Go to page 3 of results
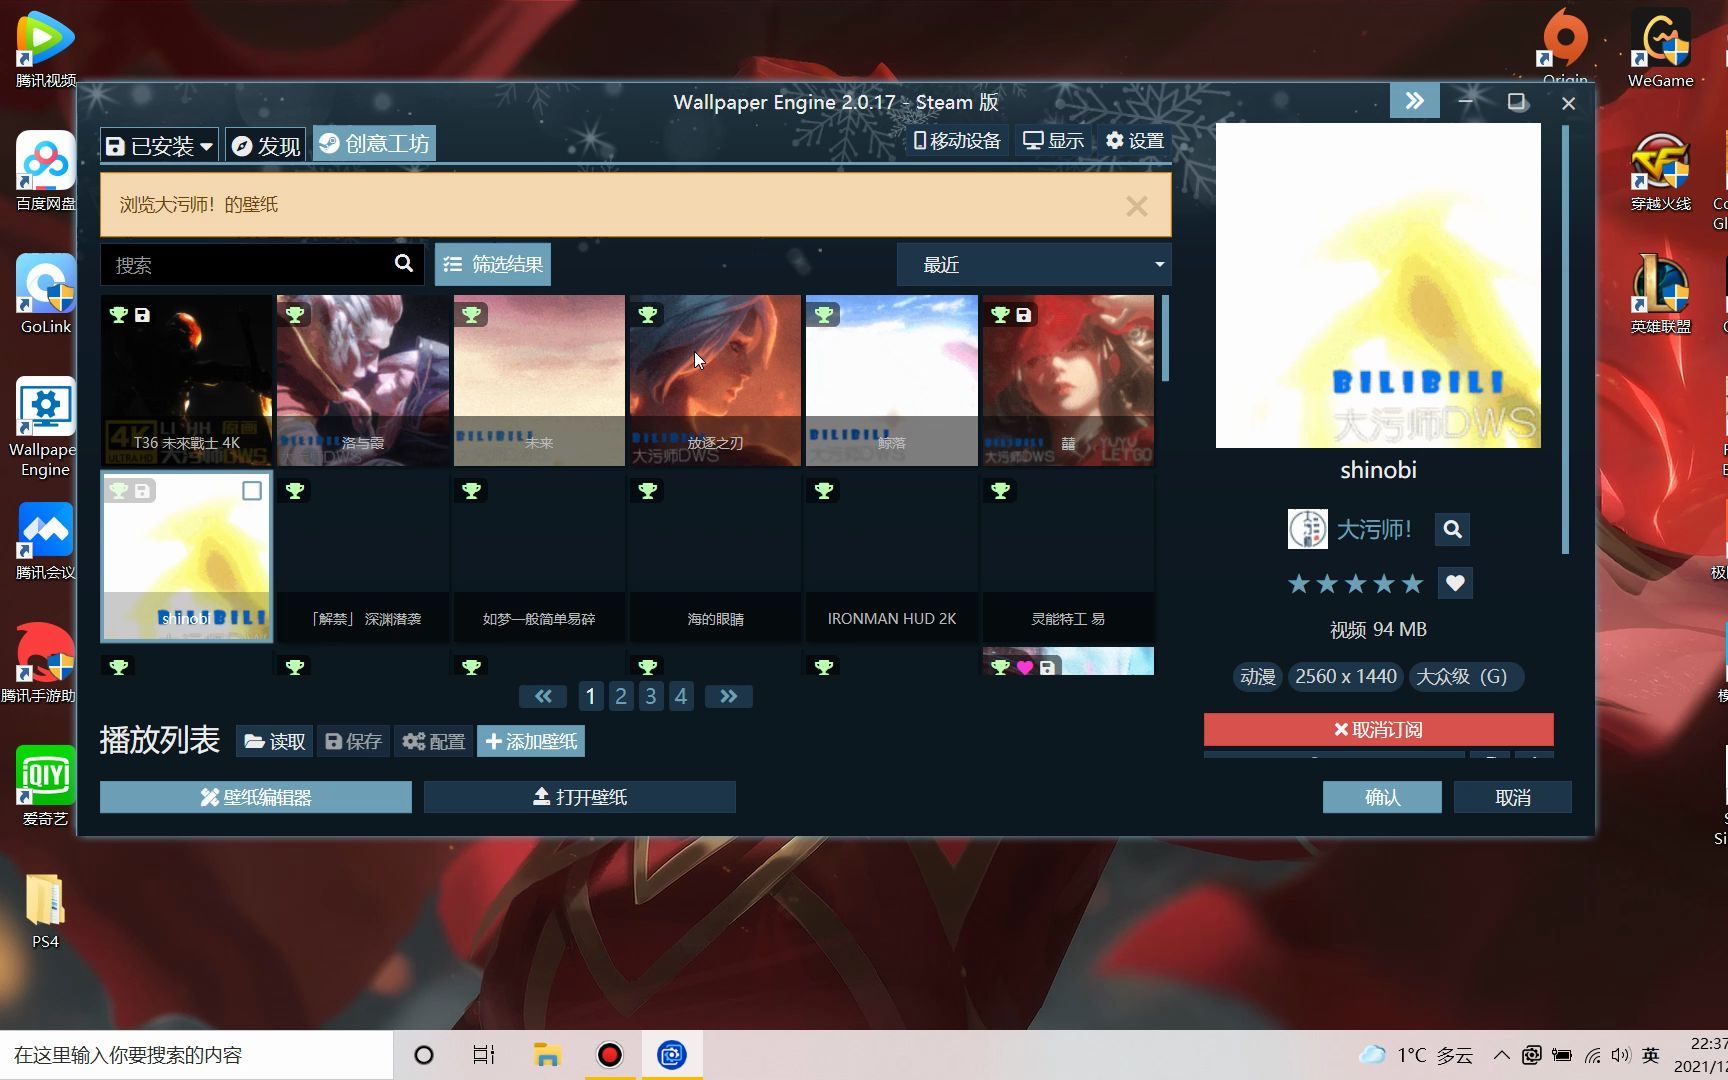The image size is (1728, 1080). tap(651, 696)
